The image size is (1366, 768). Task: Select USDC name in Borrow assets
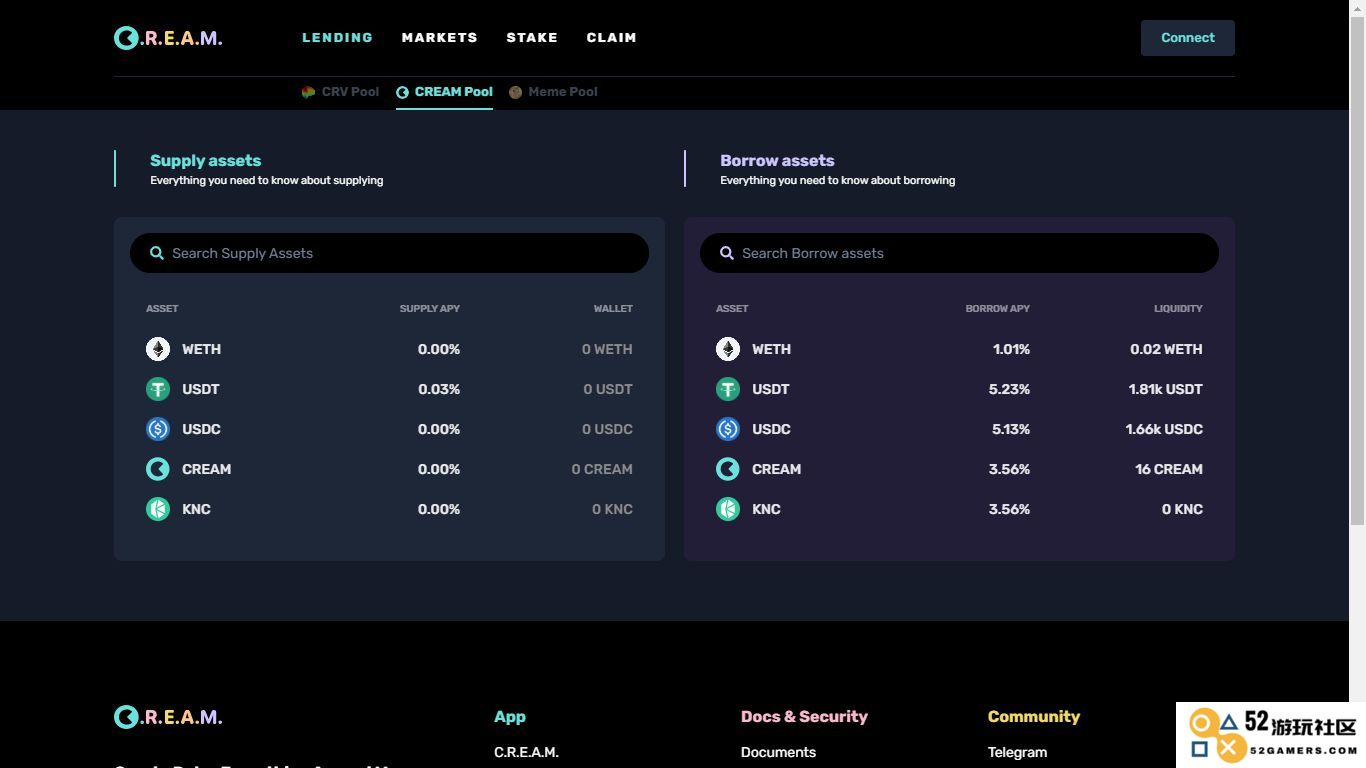click(771, 429)
